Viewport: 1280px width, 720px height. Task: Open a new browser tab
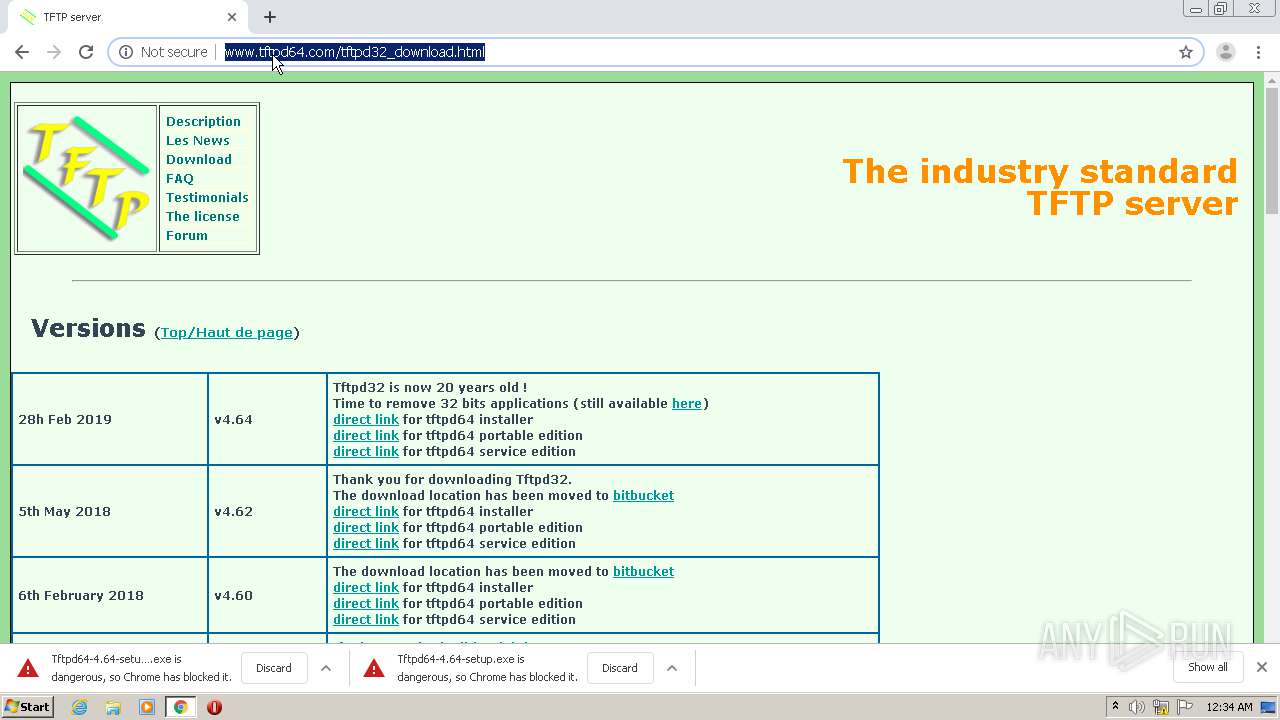270,17
